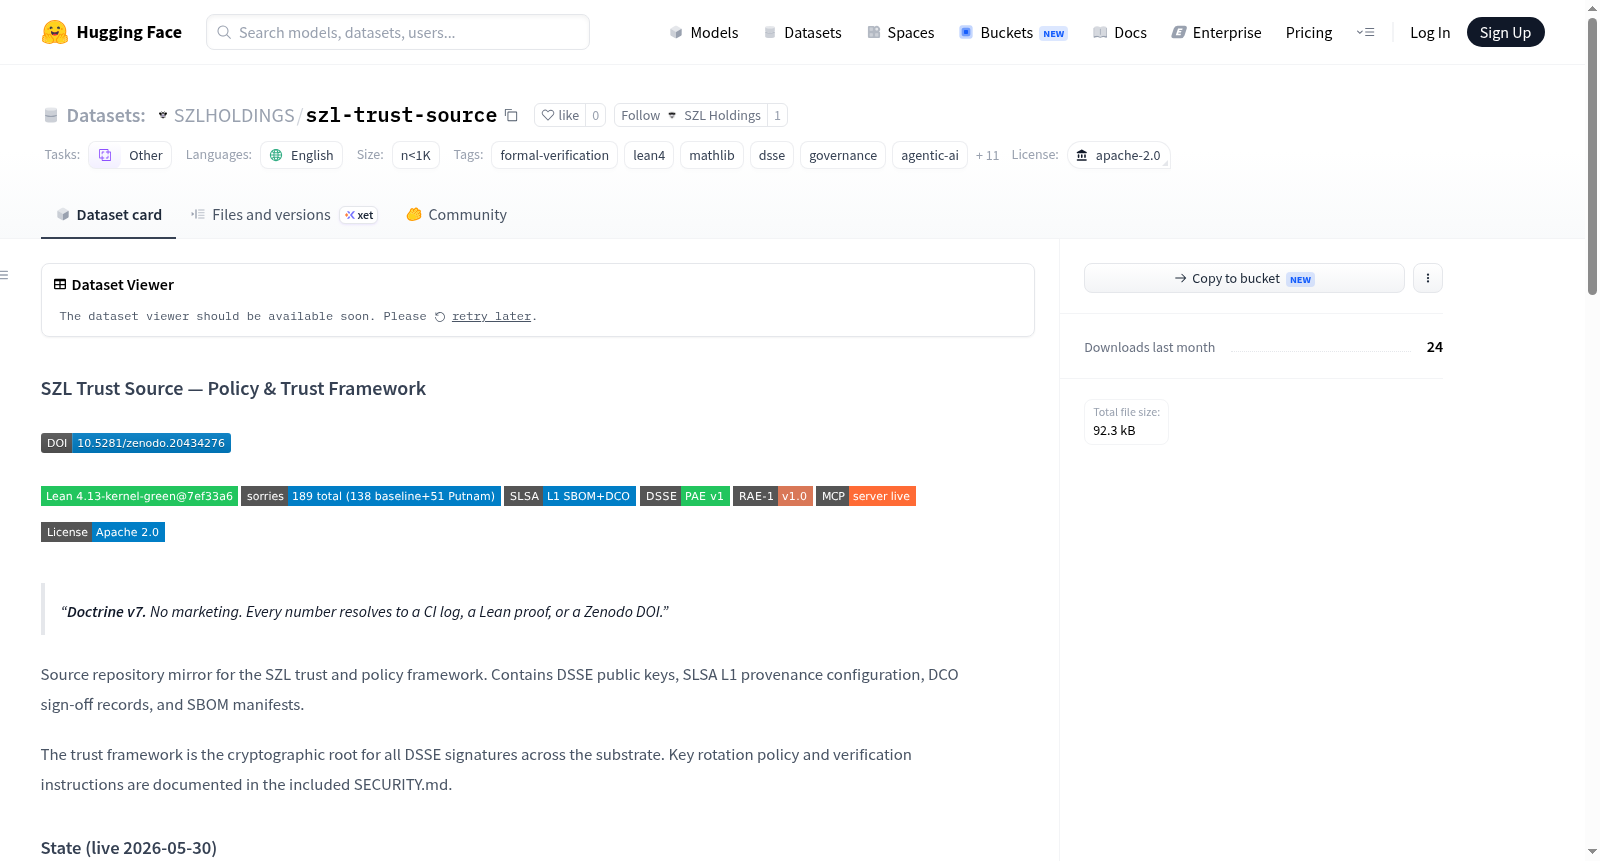Click Copy to bucket button
The width and height of the screenshot is (1600, 861).
click(x=1244, y=278)
